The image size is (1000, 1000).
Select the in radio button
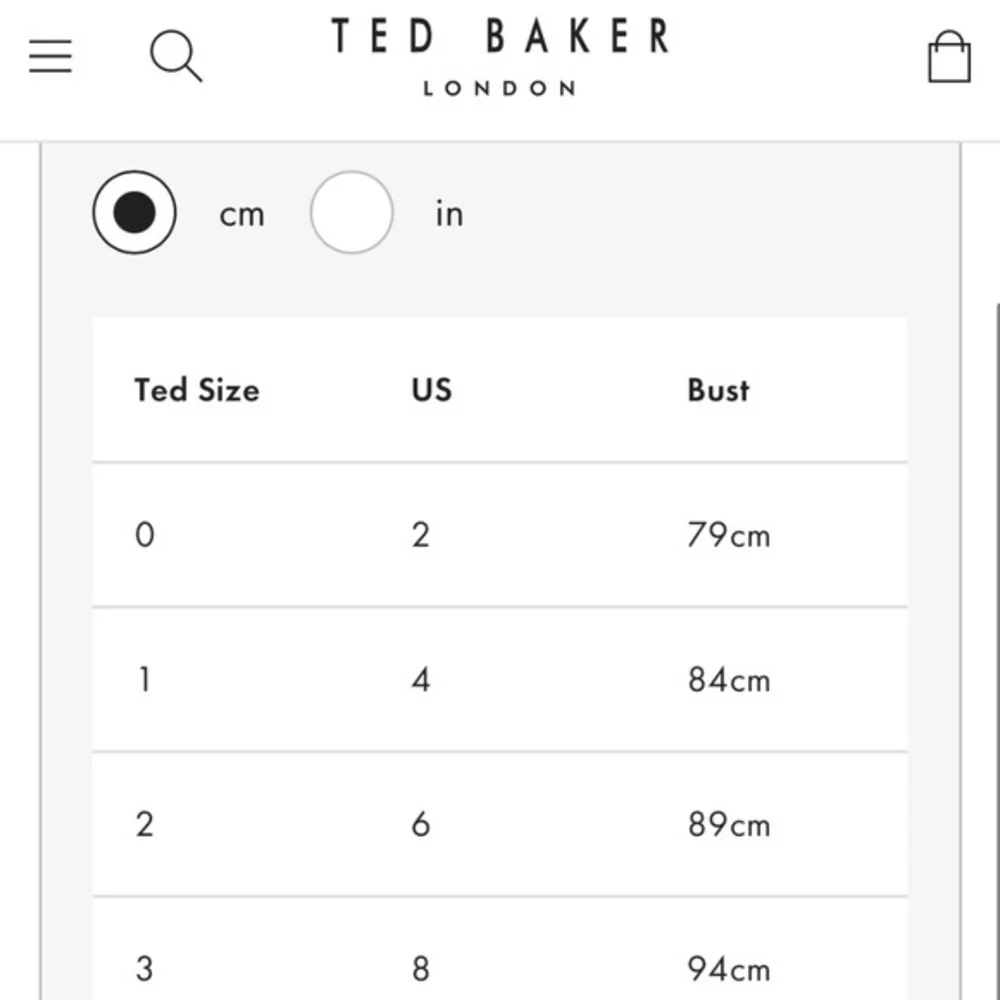(x=351, y=212)
